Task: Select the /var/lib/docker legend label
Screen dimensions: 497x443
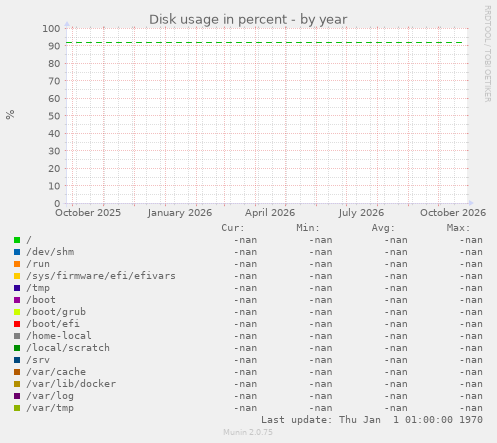Action: [x=71, y=384]
